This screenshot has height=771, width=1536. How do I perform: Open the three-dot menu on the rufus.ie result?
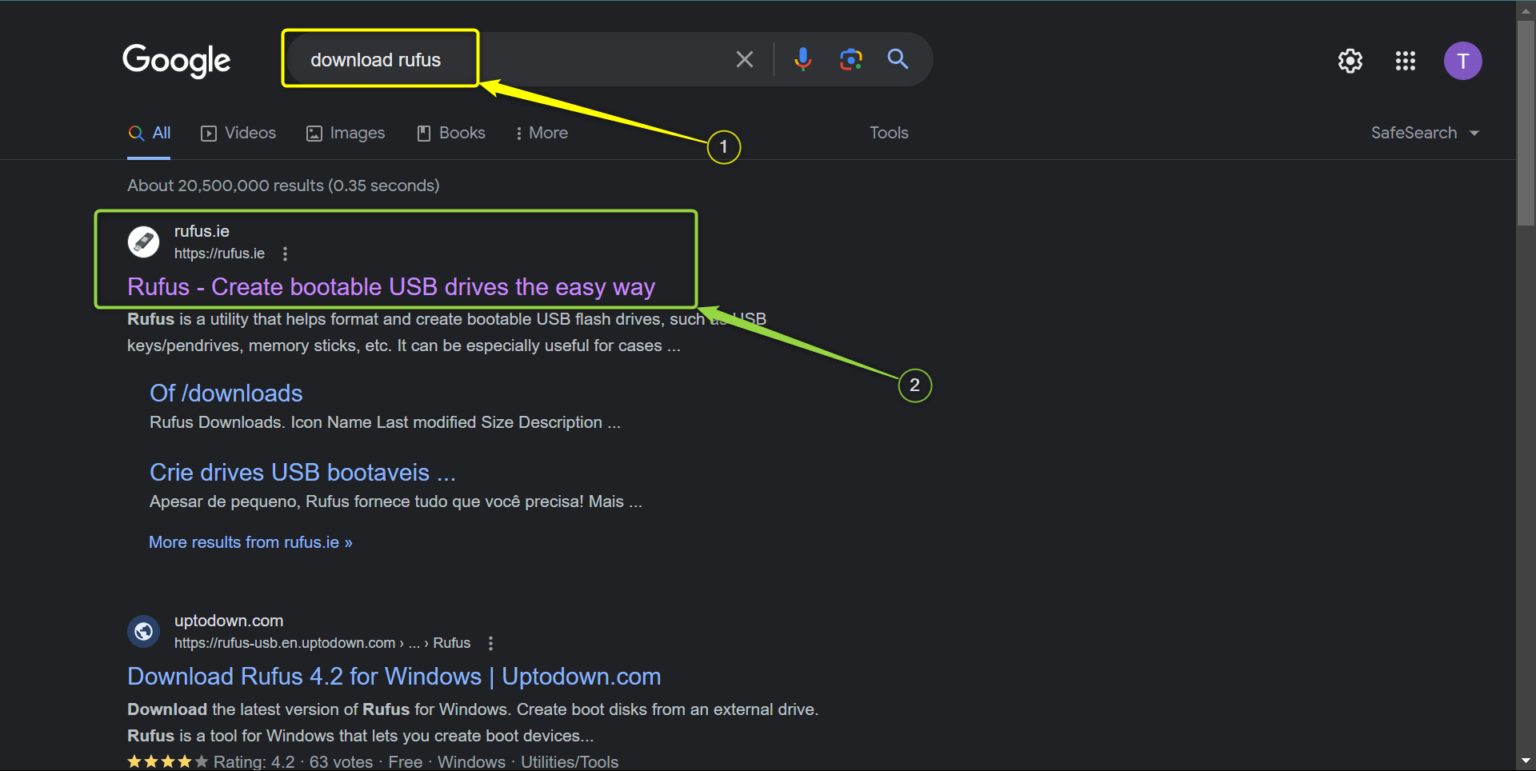pyautogui.click(x=285, y=253)
